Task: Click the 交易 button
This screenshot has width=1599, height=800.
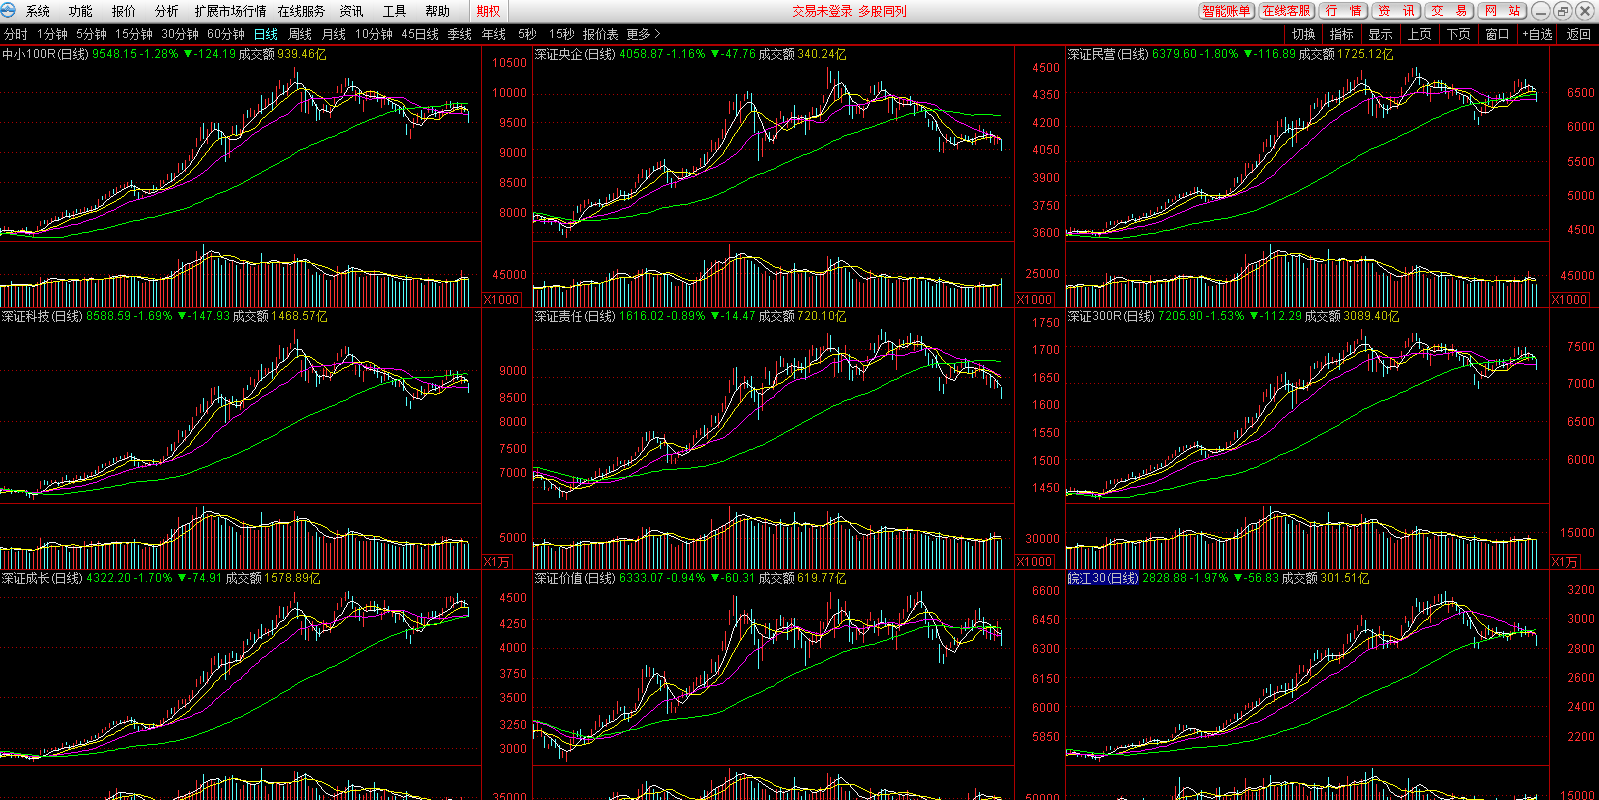Action: 1449,11
